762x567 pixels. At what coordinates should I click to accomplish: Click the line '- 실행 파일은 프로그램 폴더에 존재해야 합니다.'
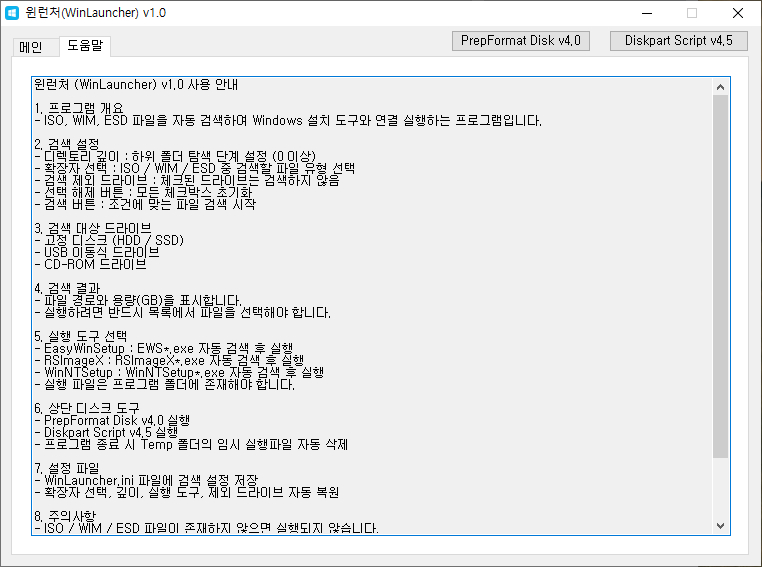click(x=165, y=385)
